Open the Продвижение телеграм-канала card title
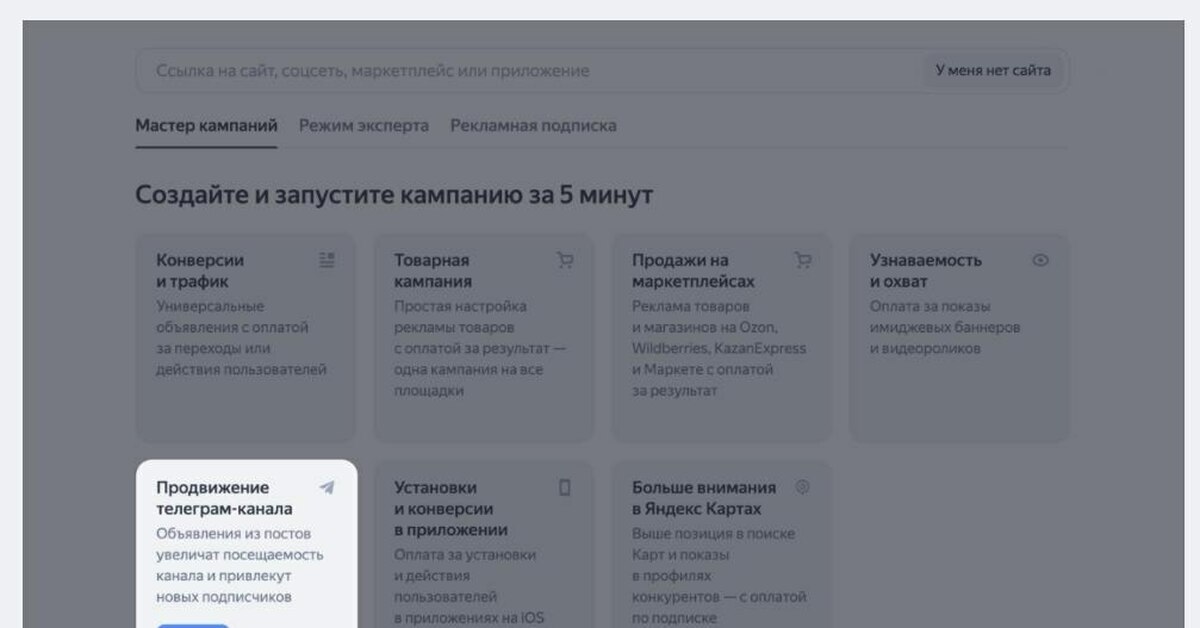 click(x=224, y=498)
